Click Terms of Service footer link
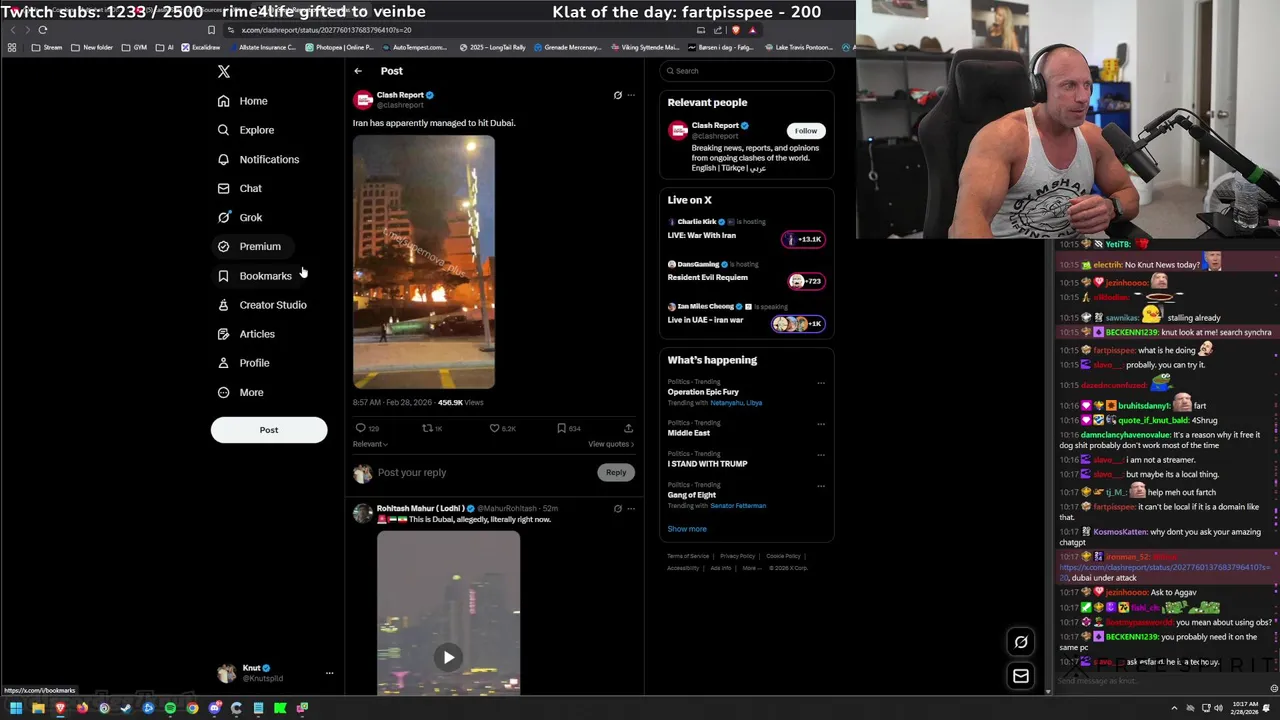The width and height of the screenshot is (1280, 720). (688, 556)
